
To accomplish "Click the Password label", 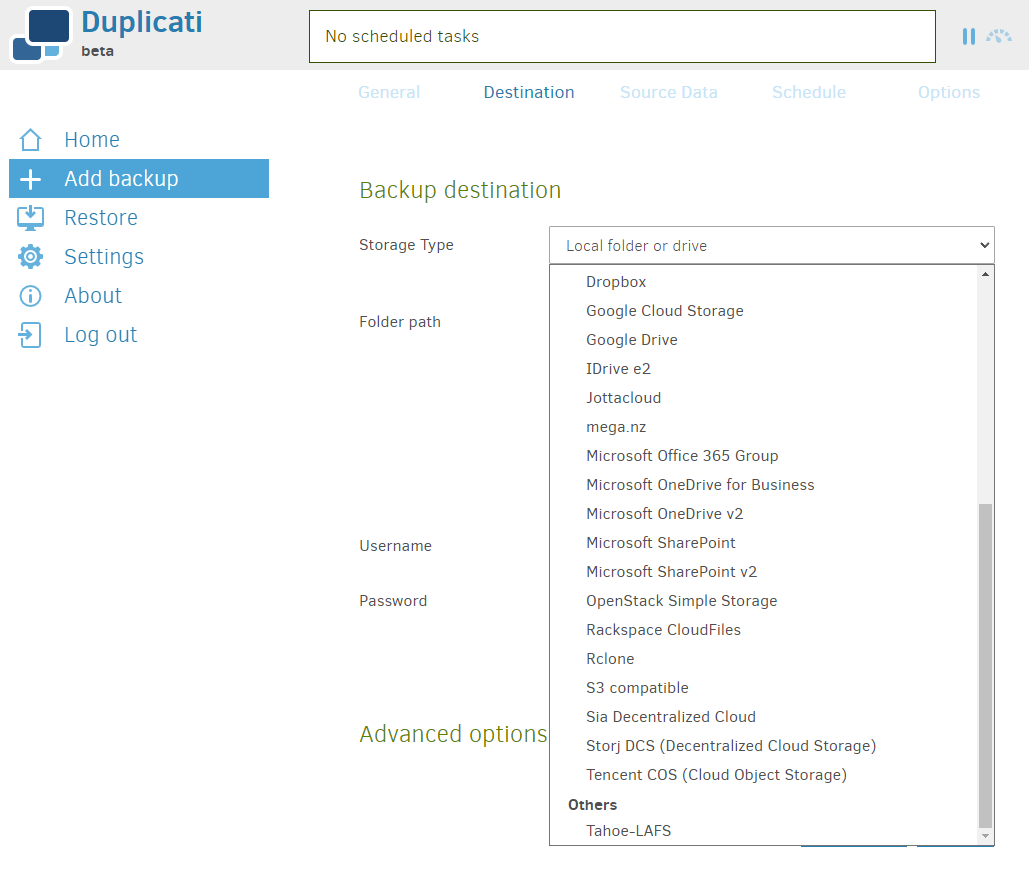I will 392,601.
